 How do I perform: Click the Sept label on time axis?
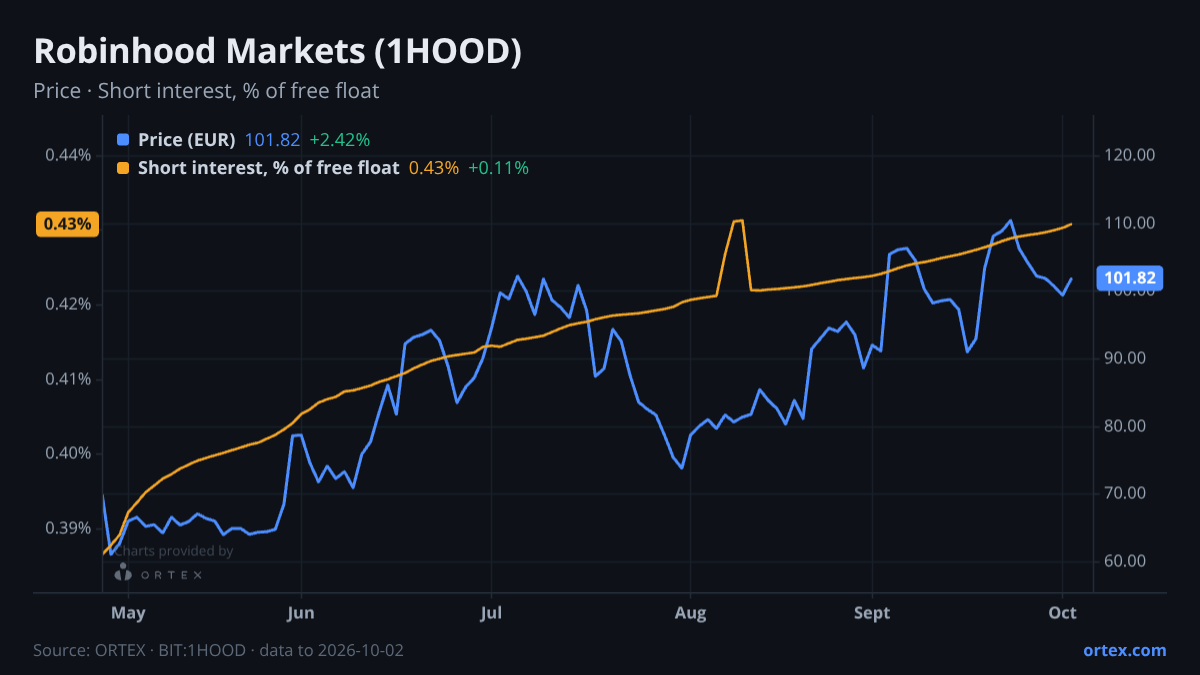click(873, 611)
